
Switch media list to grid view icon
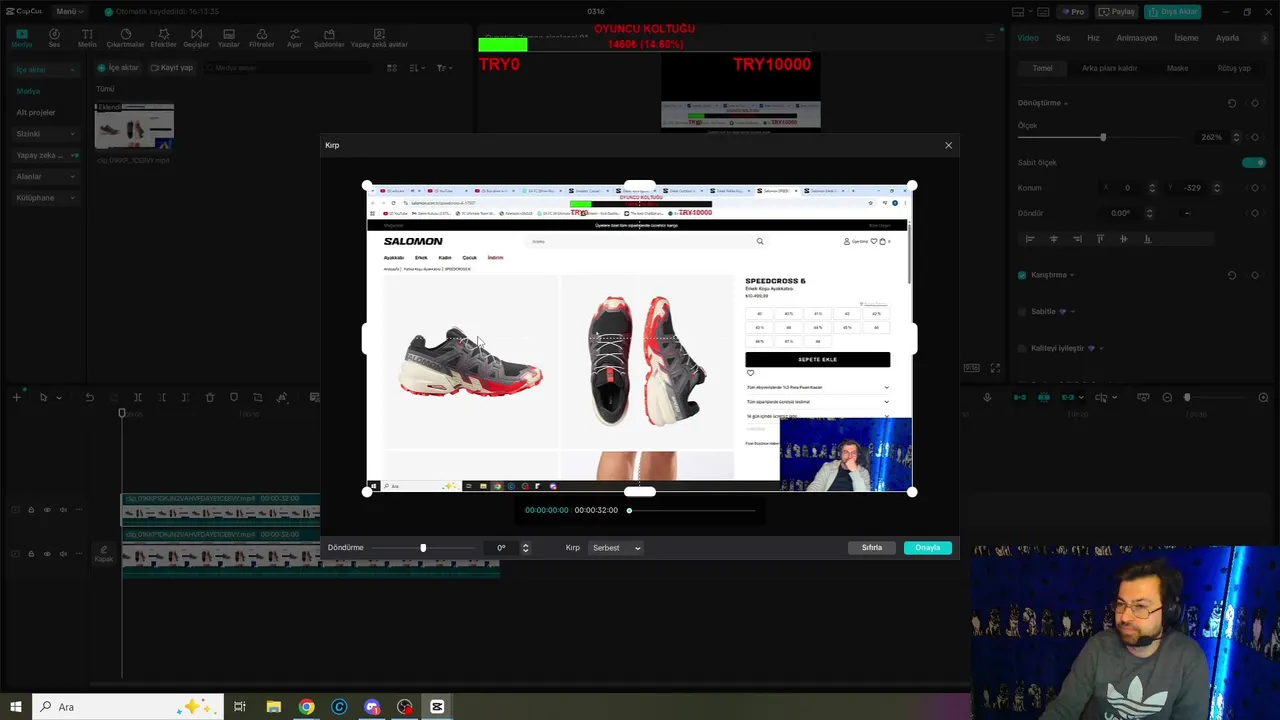pos(392,68)
